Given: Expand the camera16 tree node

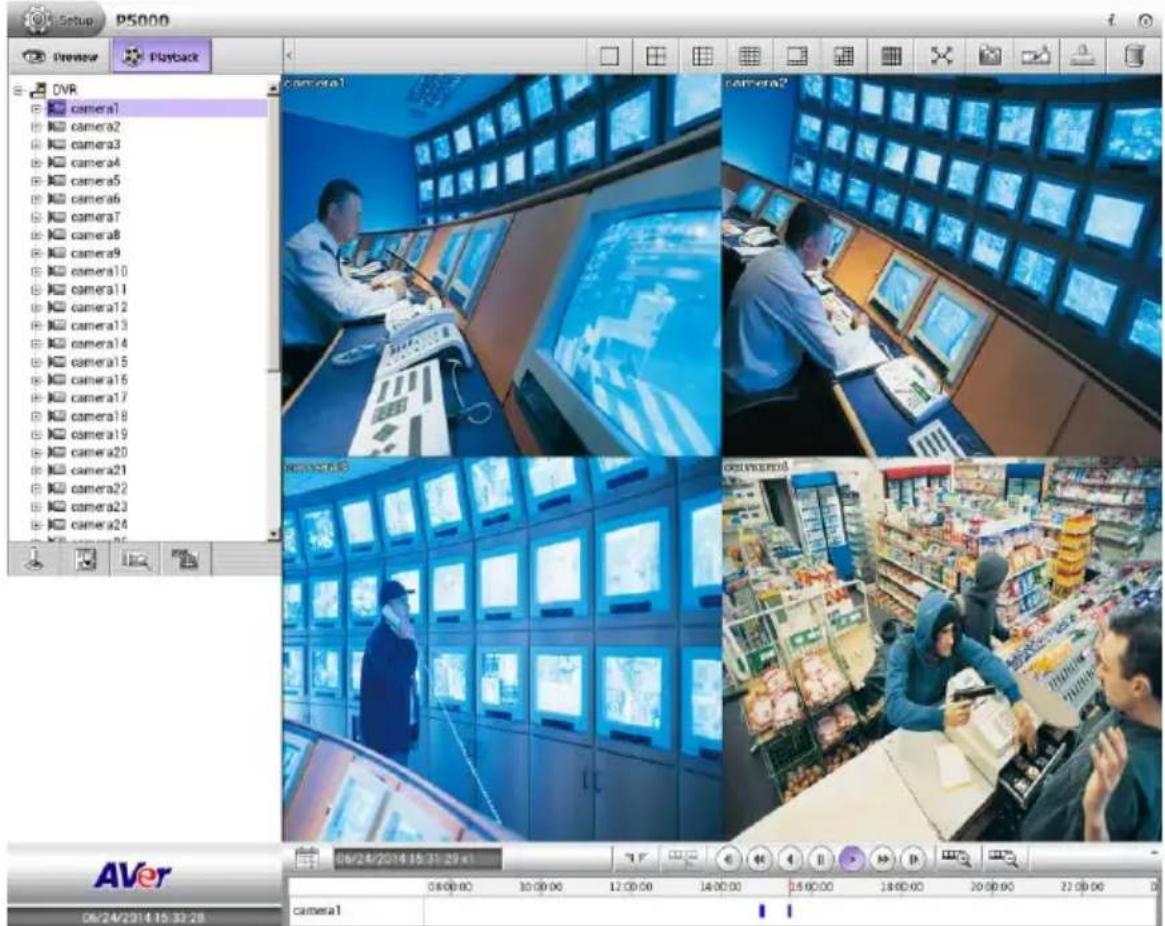Looking at the screenshot, I should 36,381.
